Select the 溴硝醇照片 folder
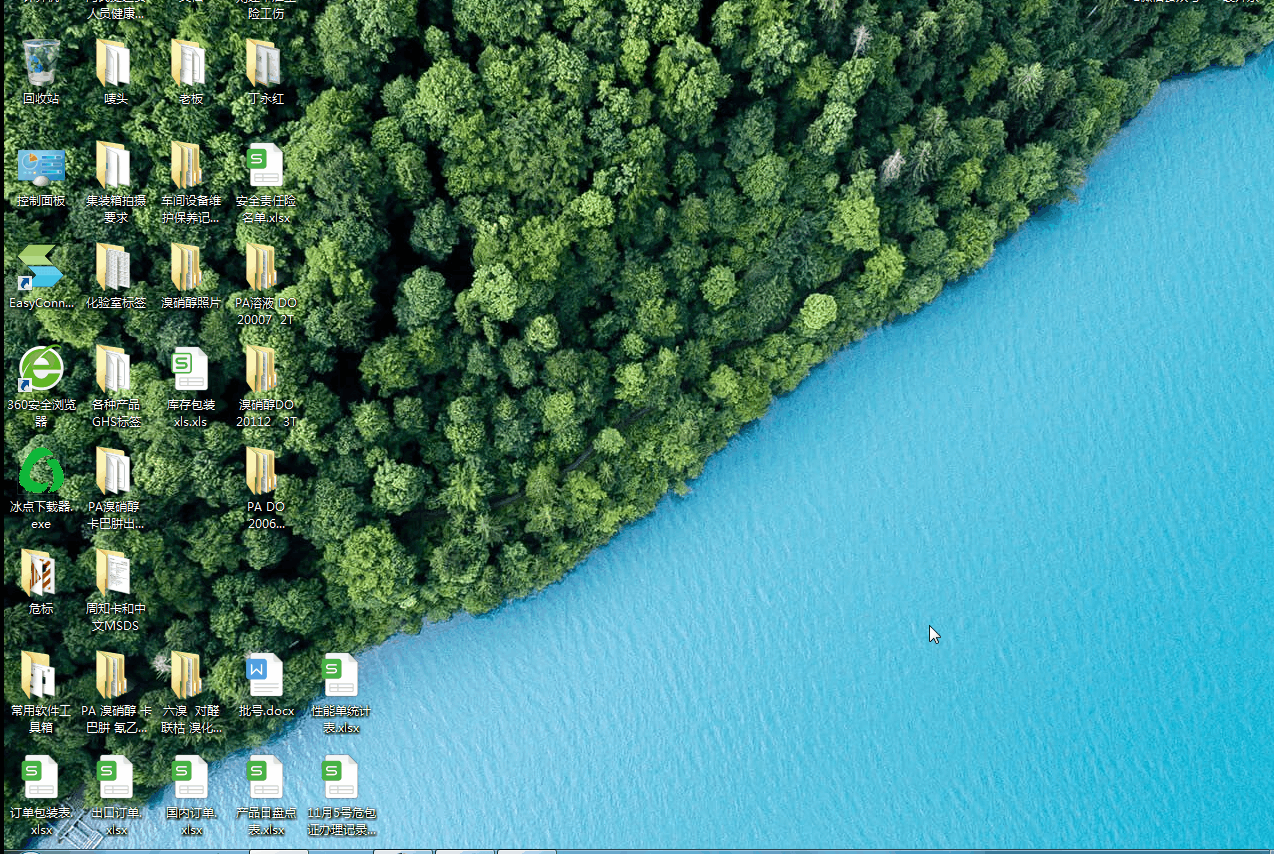Screen dimensions: 1274x854 [190, 269]
